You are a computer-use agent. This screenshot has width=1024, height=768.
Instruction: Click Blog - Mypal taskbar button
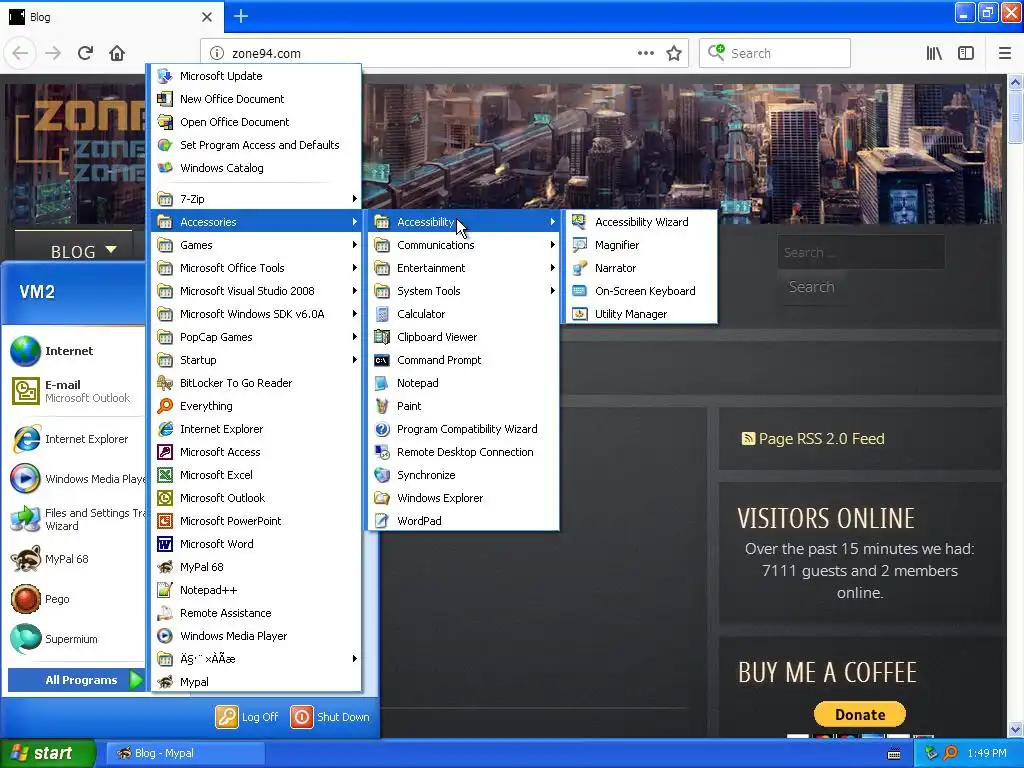tap(185, 753)
